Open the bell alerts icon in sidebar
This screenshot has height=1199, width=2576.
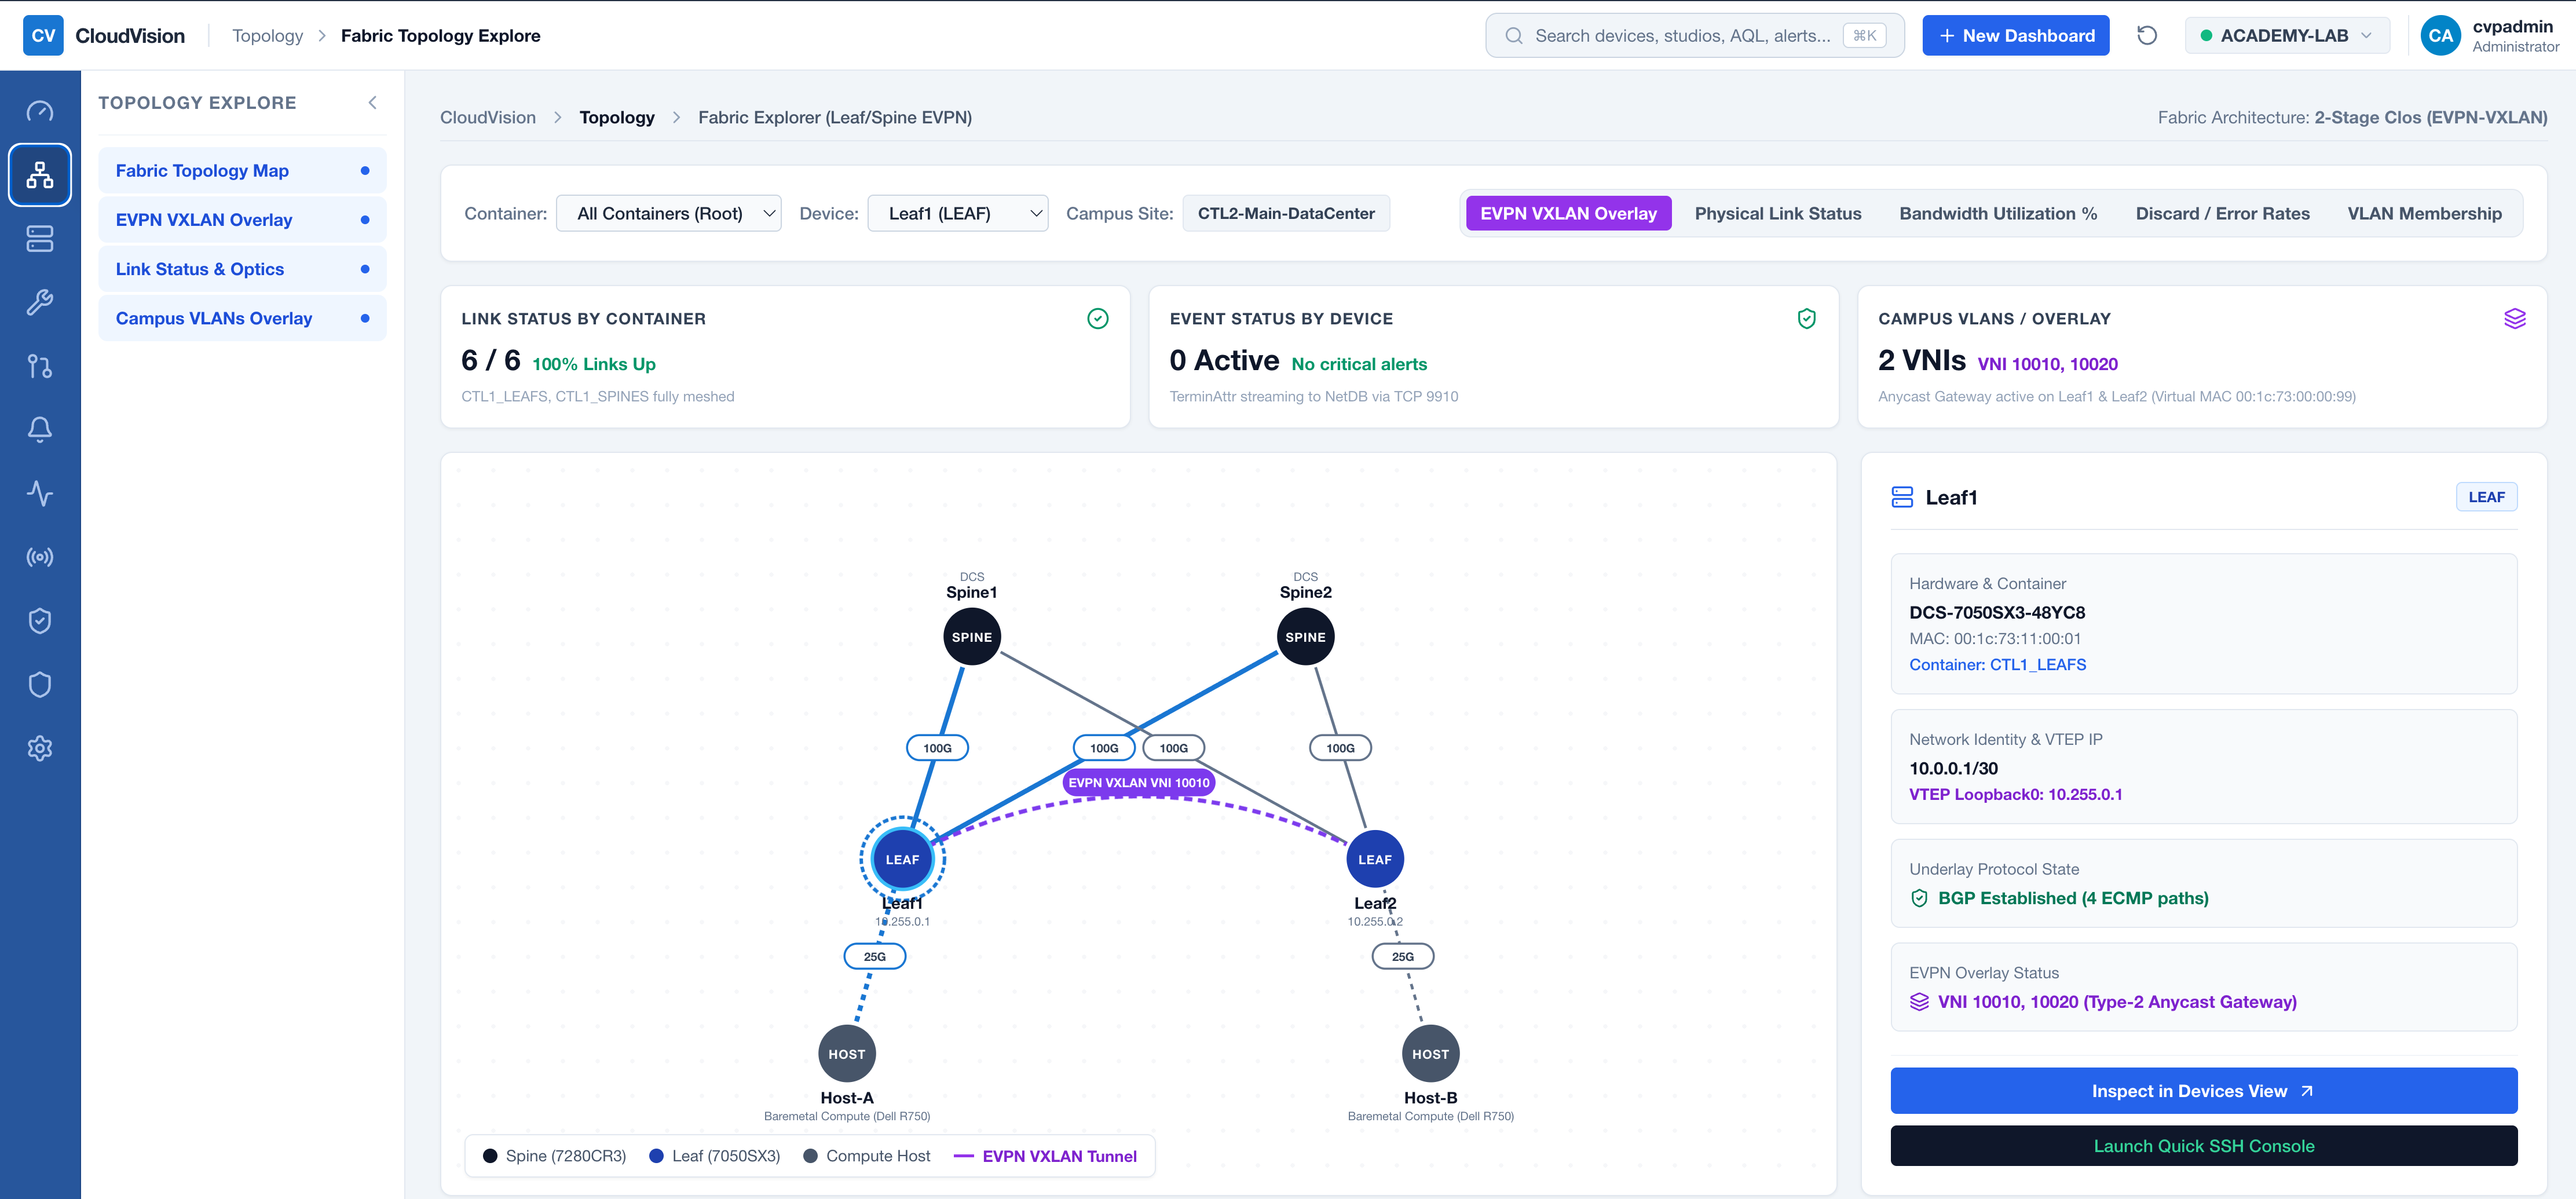pyautogui.click(x=40, y=430)
